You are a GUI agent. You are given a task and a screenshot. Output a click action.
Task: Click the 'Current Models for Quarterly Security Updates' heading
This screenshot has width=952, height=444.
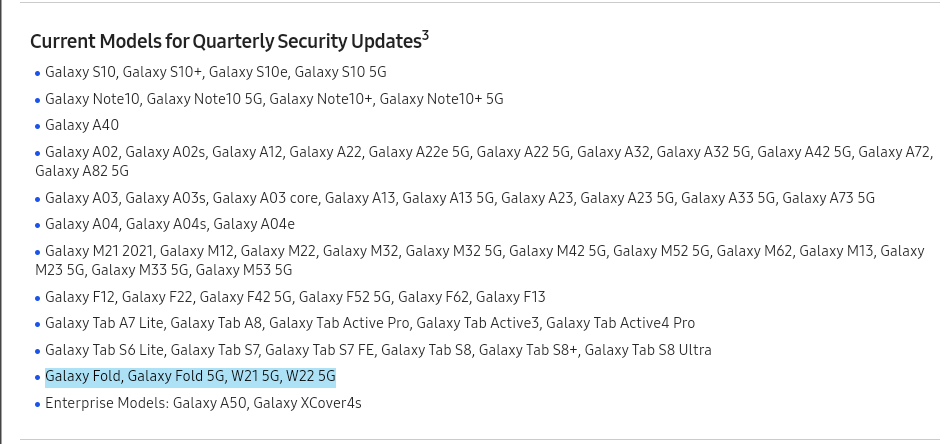224,42
